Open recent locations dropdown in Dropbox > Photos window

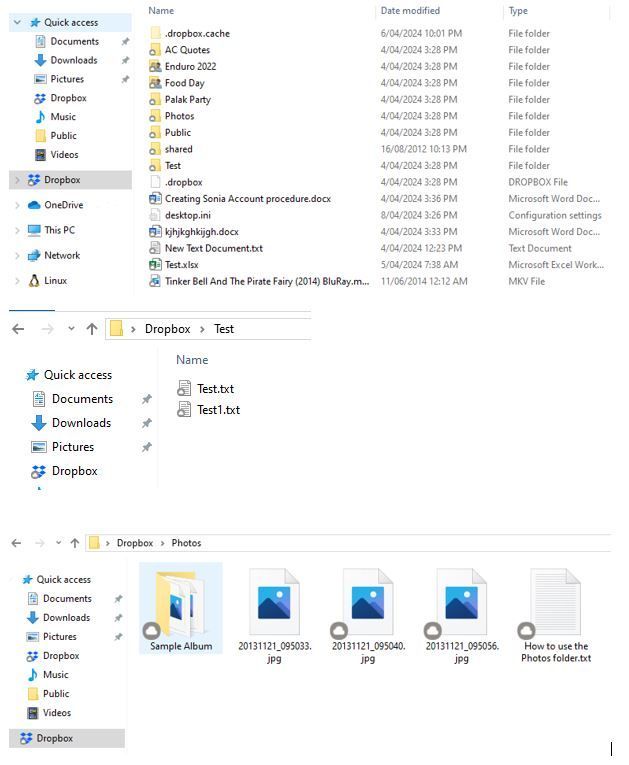(59, 543)
